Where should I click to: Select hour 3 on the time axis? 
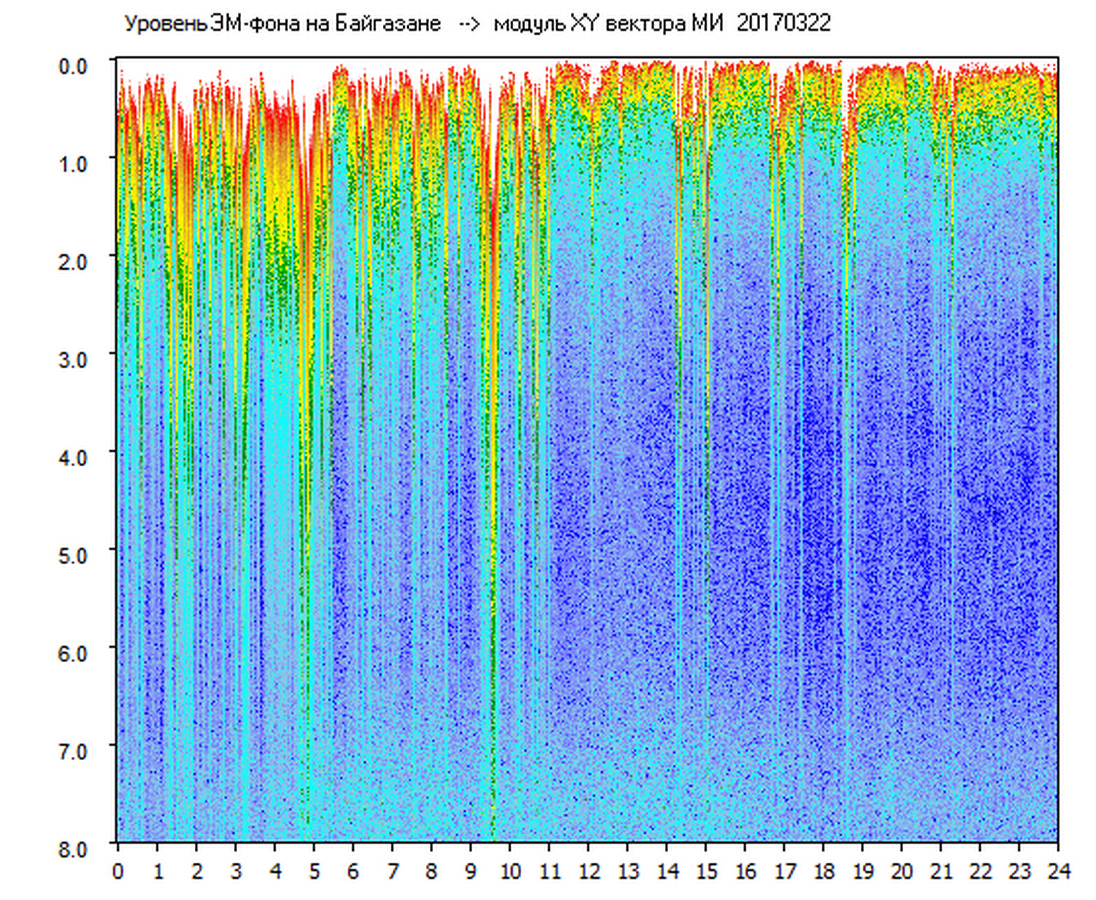[236, 871]
